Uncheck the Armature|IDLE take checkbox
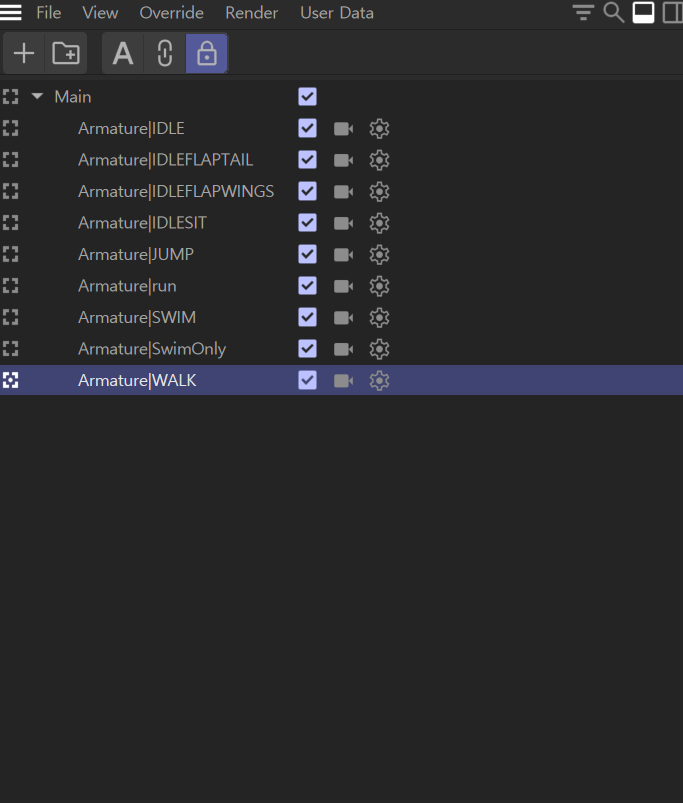683x803 pixels. click(x=307, y=128)
